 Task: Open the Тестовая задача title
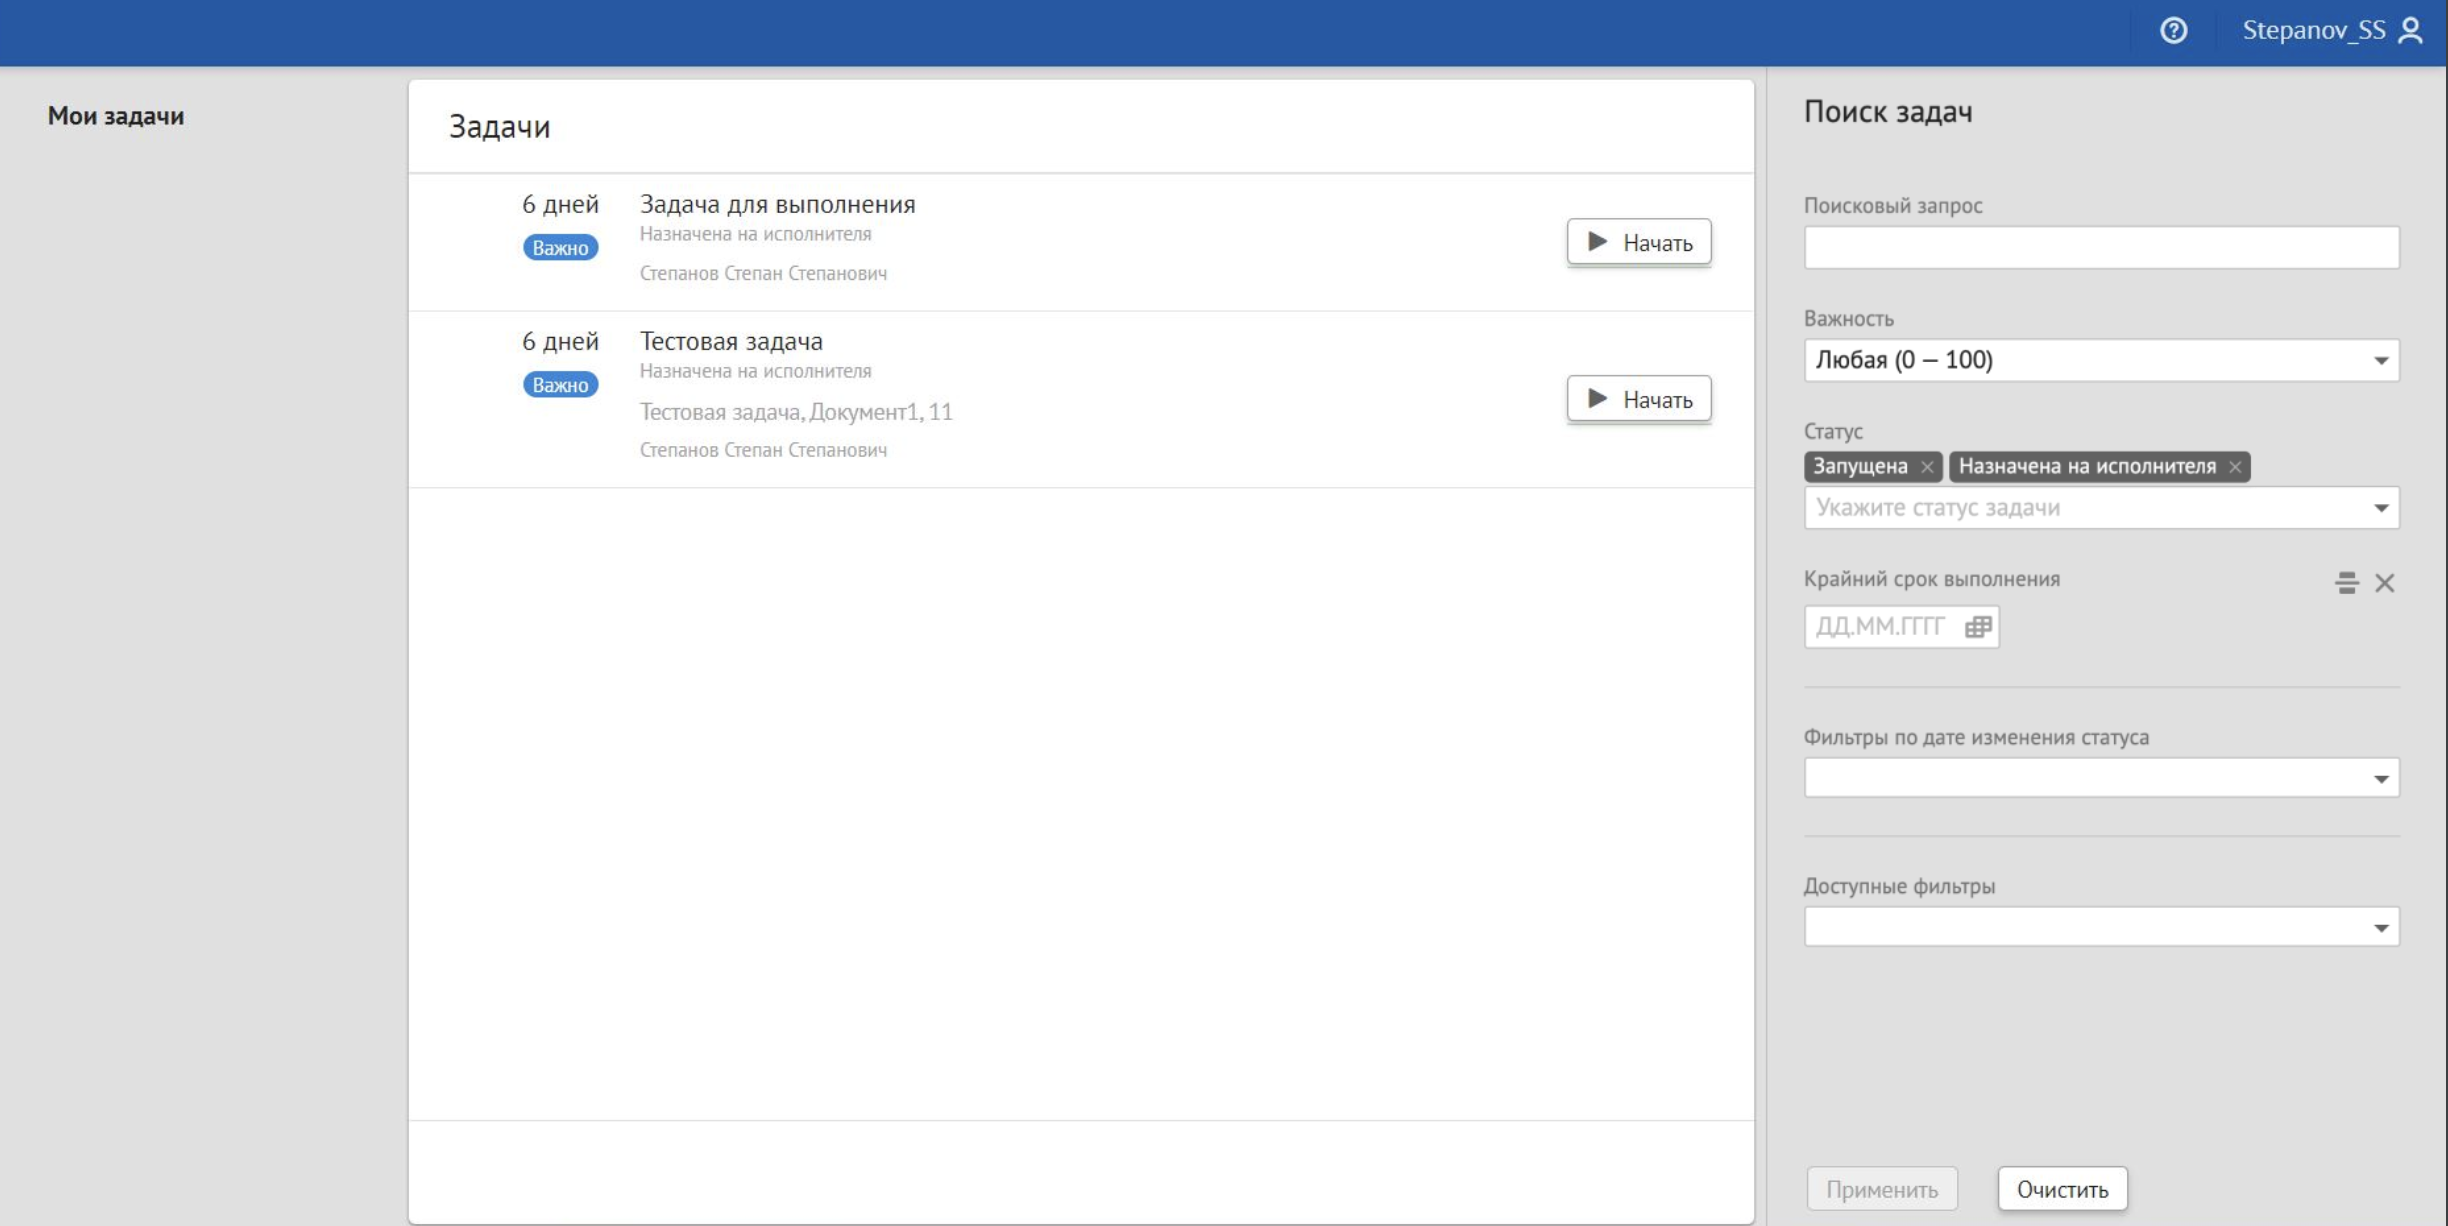point(731,341)
